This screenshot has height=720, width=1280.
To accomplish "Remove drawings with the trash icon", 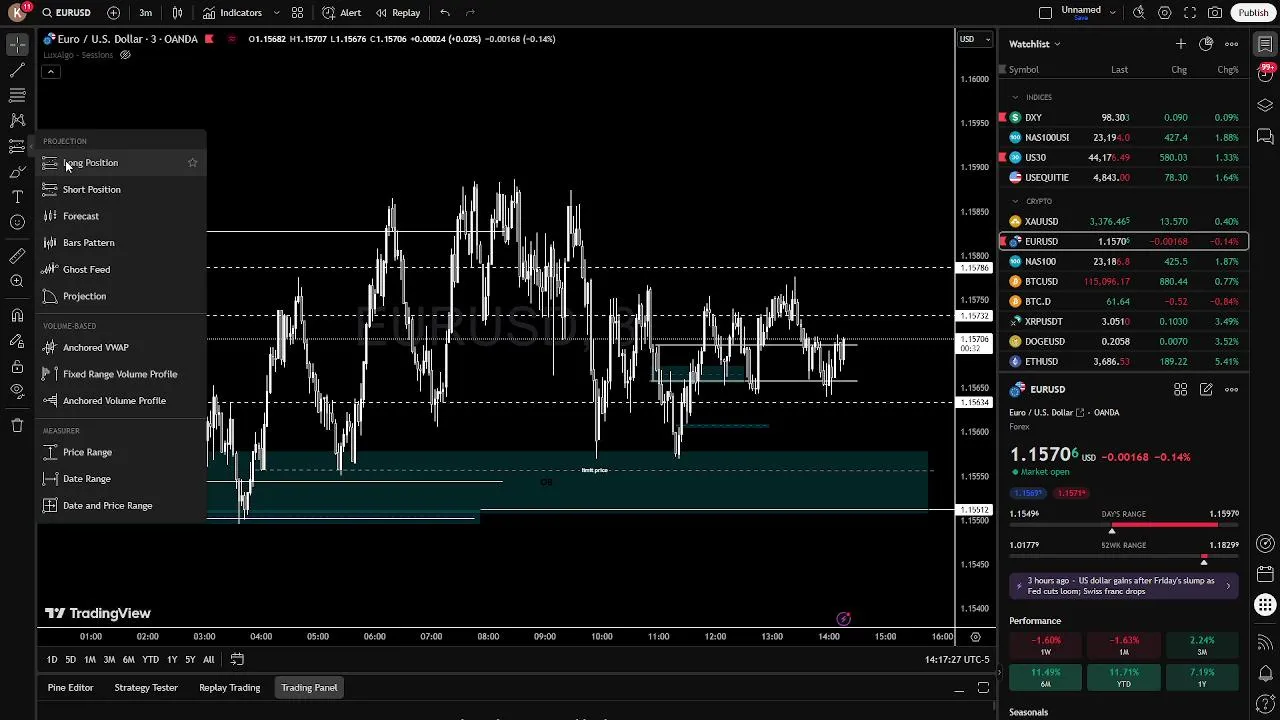I will pyautogui.click(x=17, y=426).
